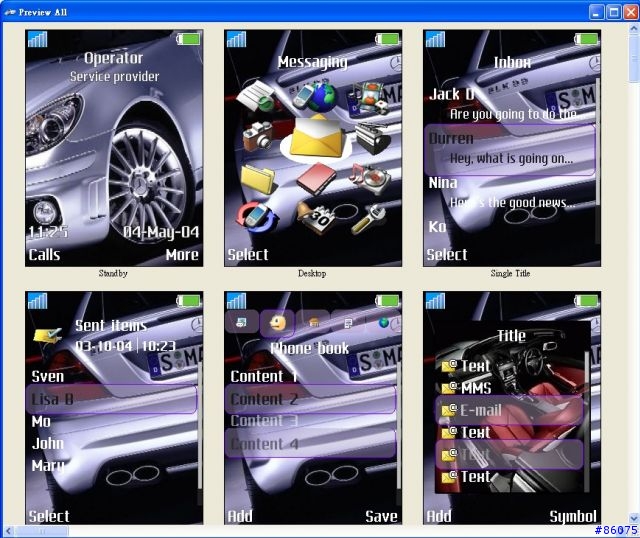Close the Preview All window
Viewport: 640px width, 538px height.
(x=631, y=12)
